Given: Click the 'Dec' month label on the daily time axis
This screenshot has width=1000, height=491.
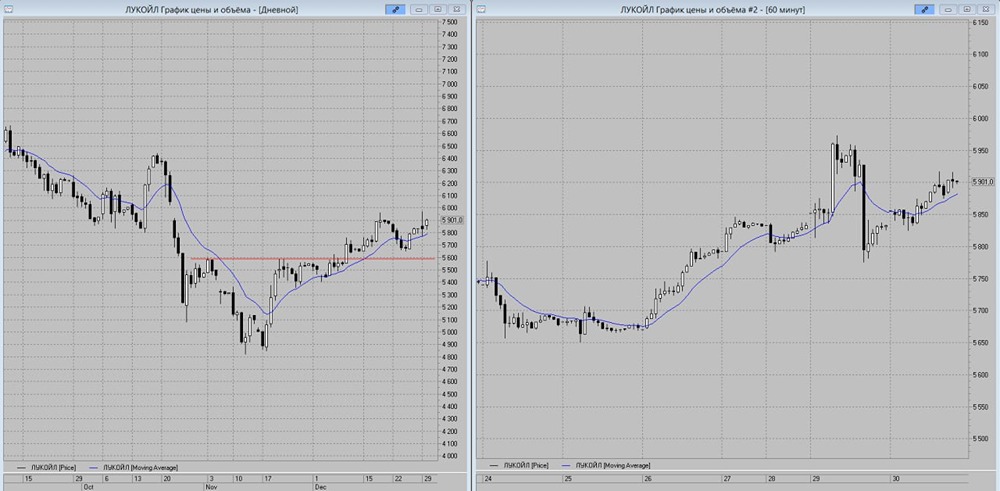Looking at the screenshot, I should (x=320, y=486).
